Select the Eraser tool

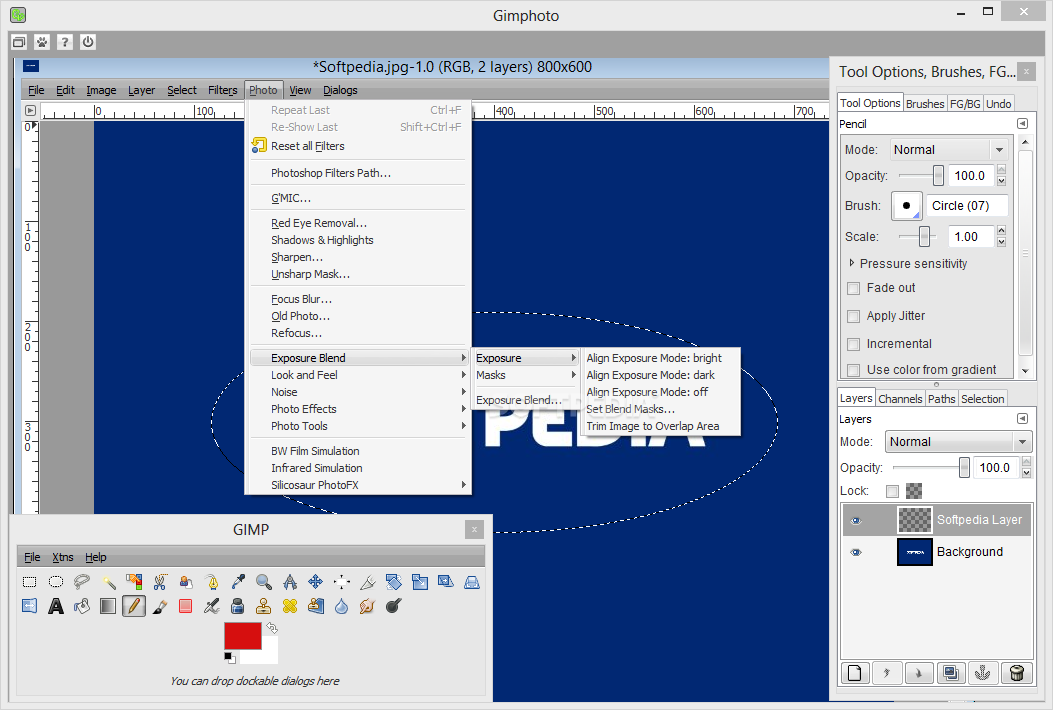tap(186, 606)
